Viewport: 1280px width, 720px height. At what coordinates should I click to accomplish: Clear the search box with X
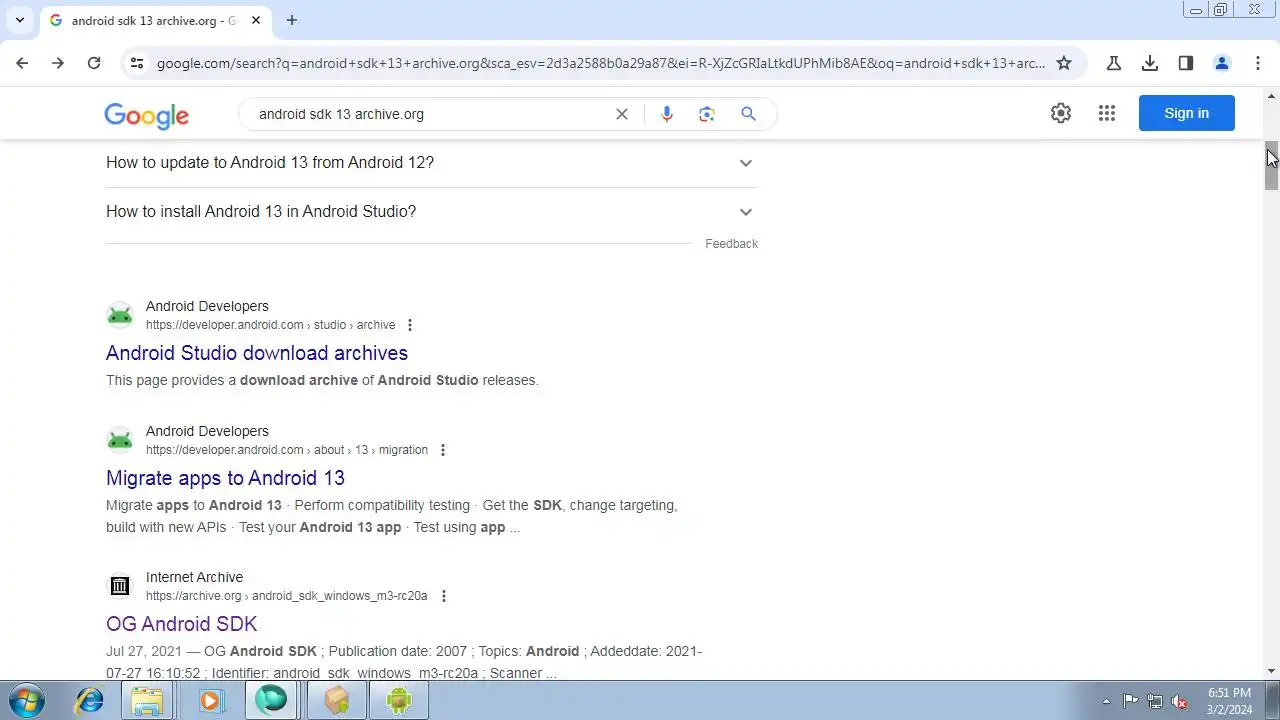[x=622, y=114]
